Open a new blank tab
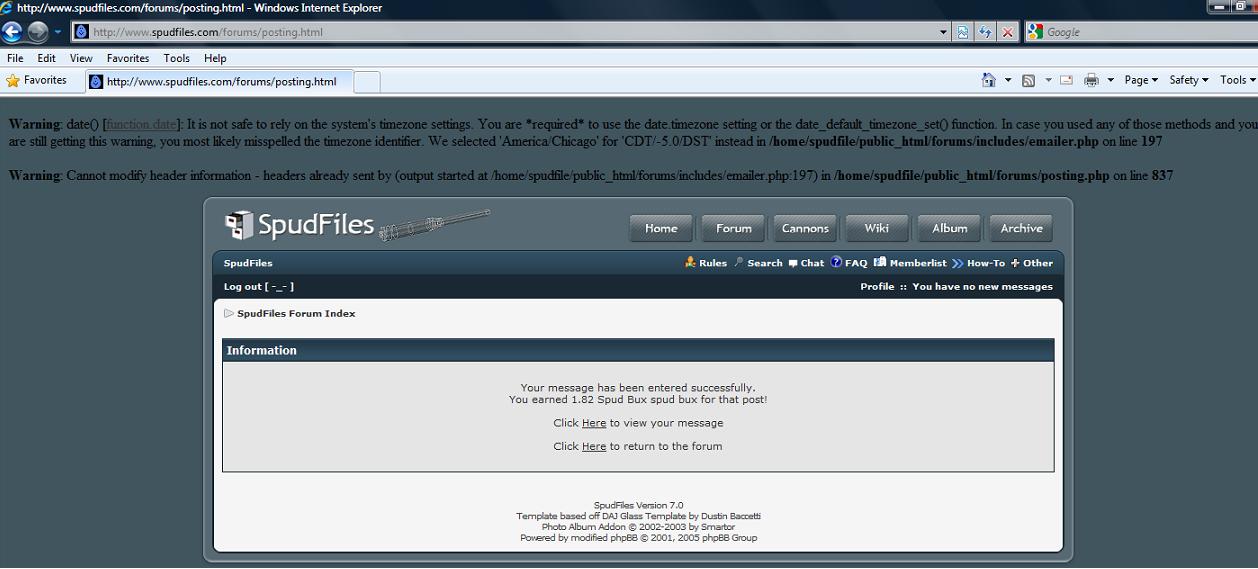1258x569 pixels. click(x=366, y=82)
